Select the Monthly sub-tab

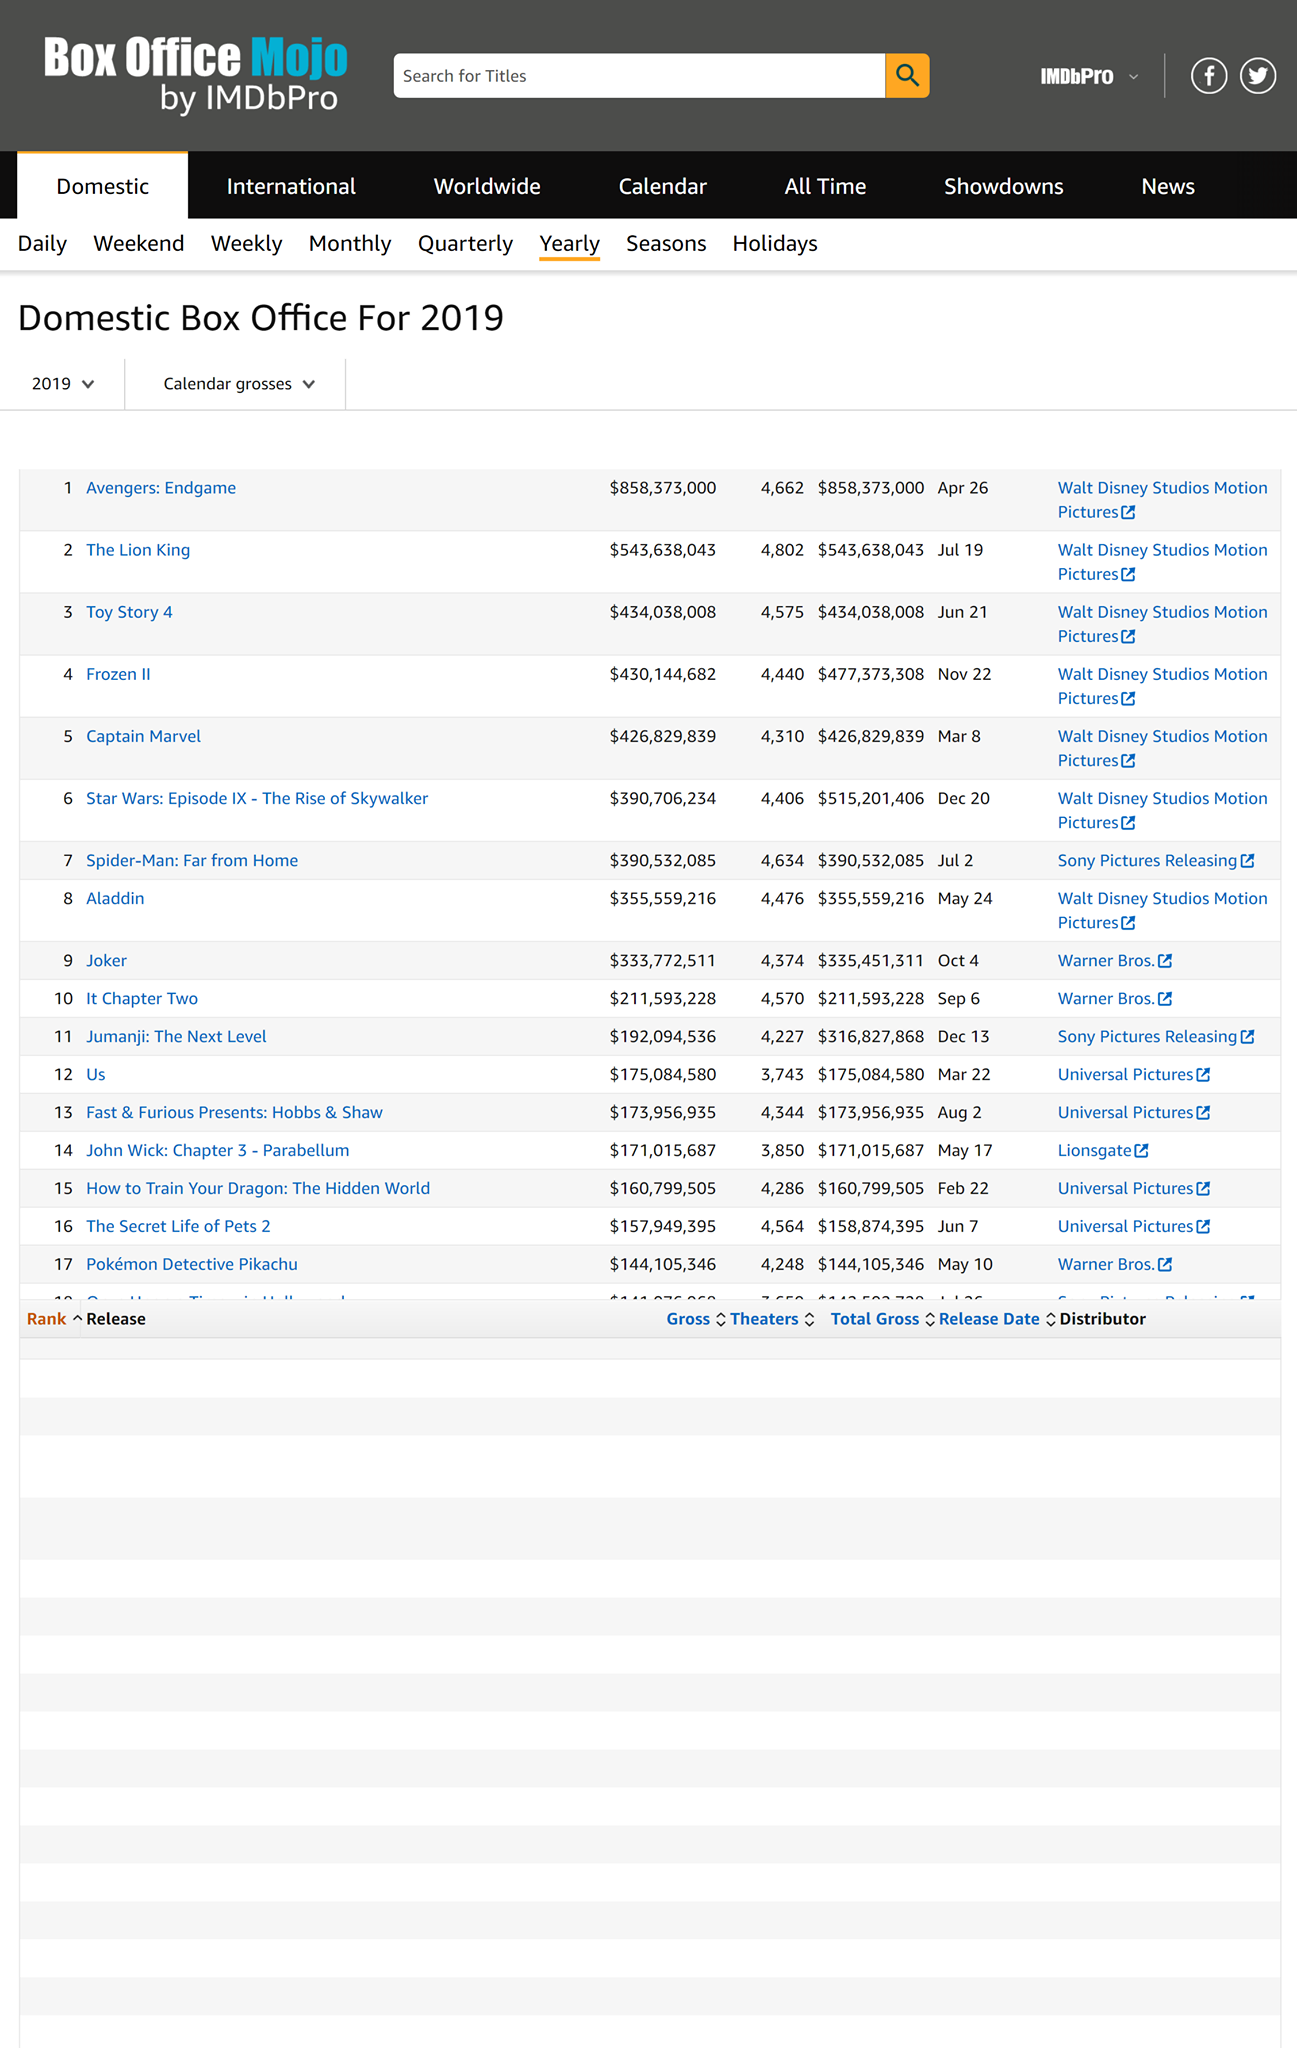350,244
